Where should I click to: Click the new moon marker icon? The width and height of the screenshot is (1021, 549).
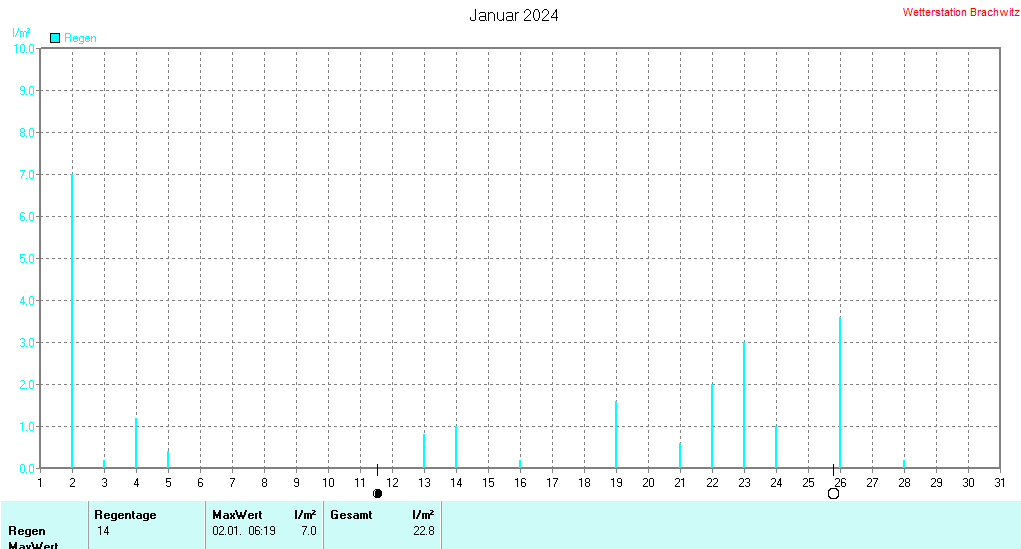click(378, 494)
